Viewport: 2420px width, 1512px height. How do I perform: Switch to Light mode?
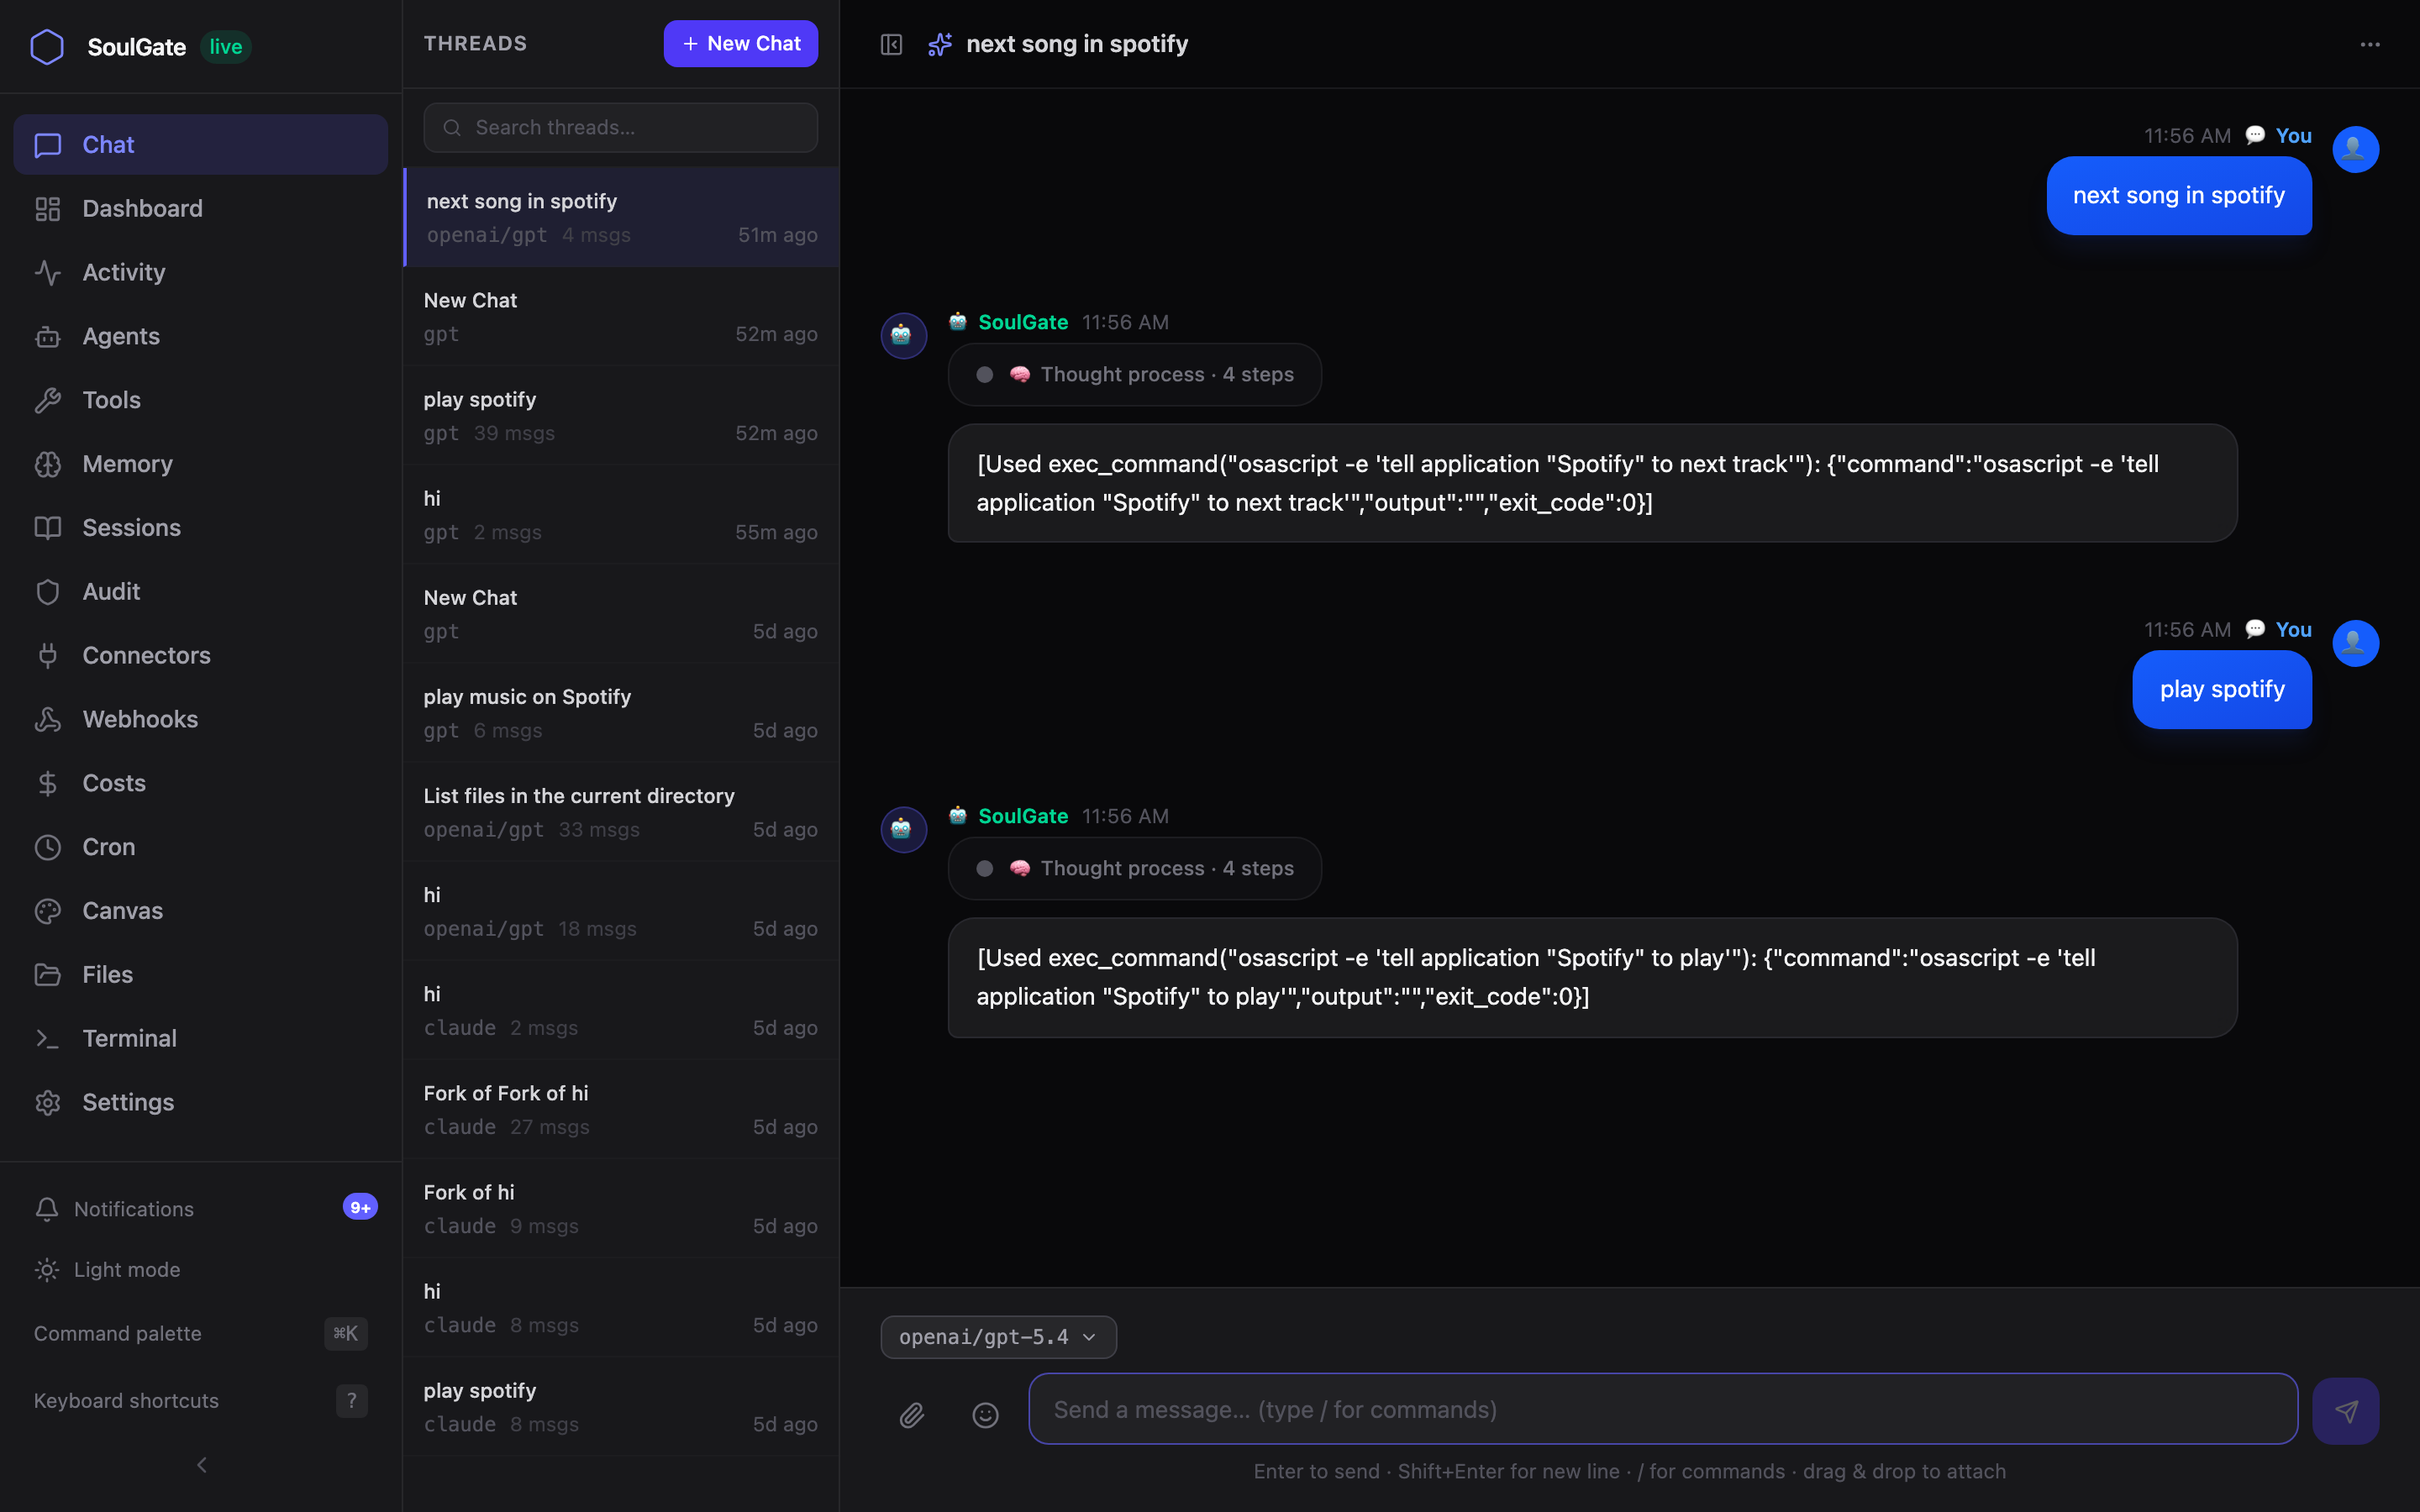(200, 1270)
